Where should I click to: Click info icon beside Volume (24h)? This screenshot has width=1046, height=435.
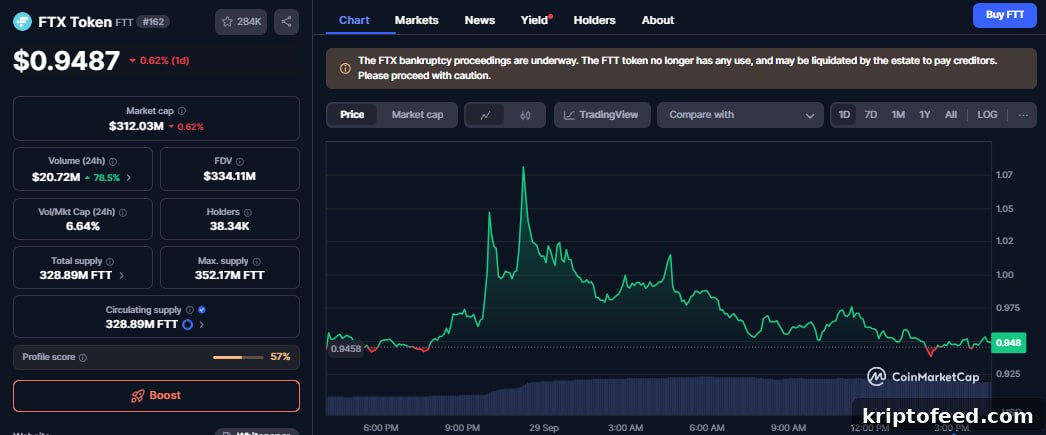113,161
